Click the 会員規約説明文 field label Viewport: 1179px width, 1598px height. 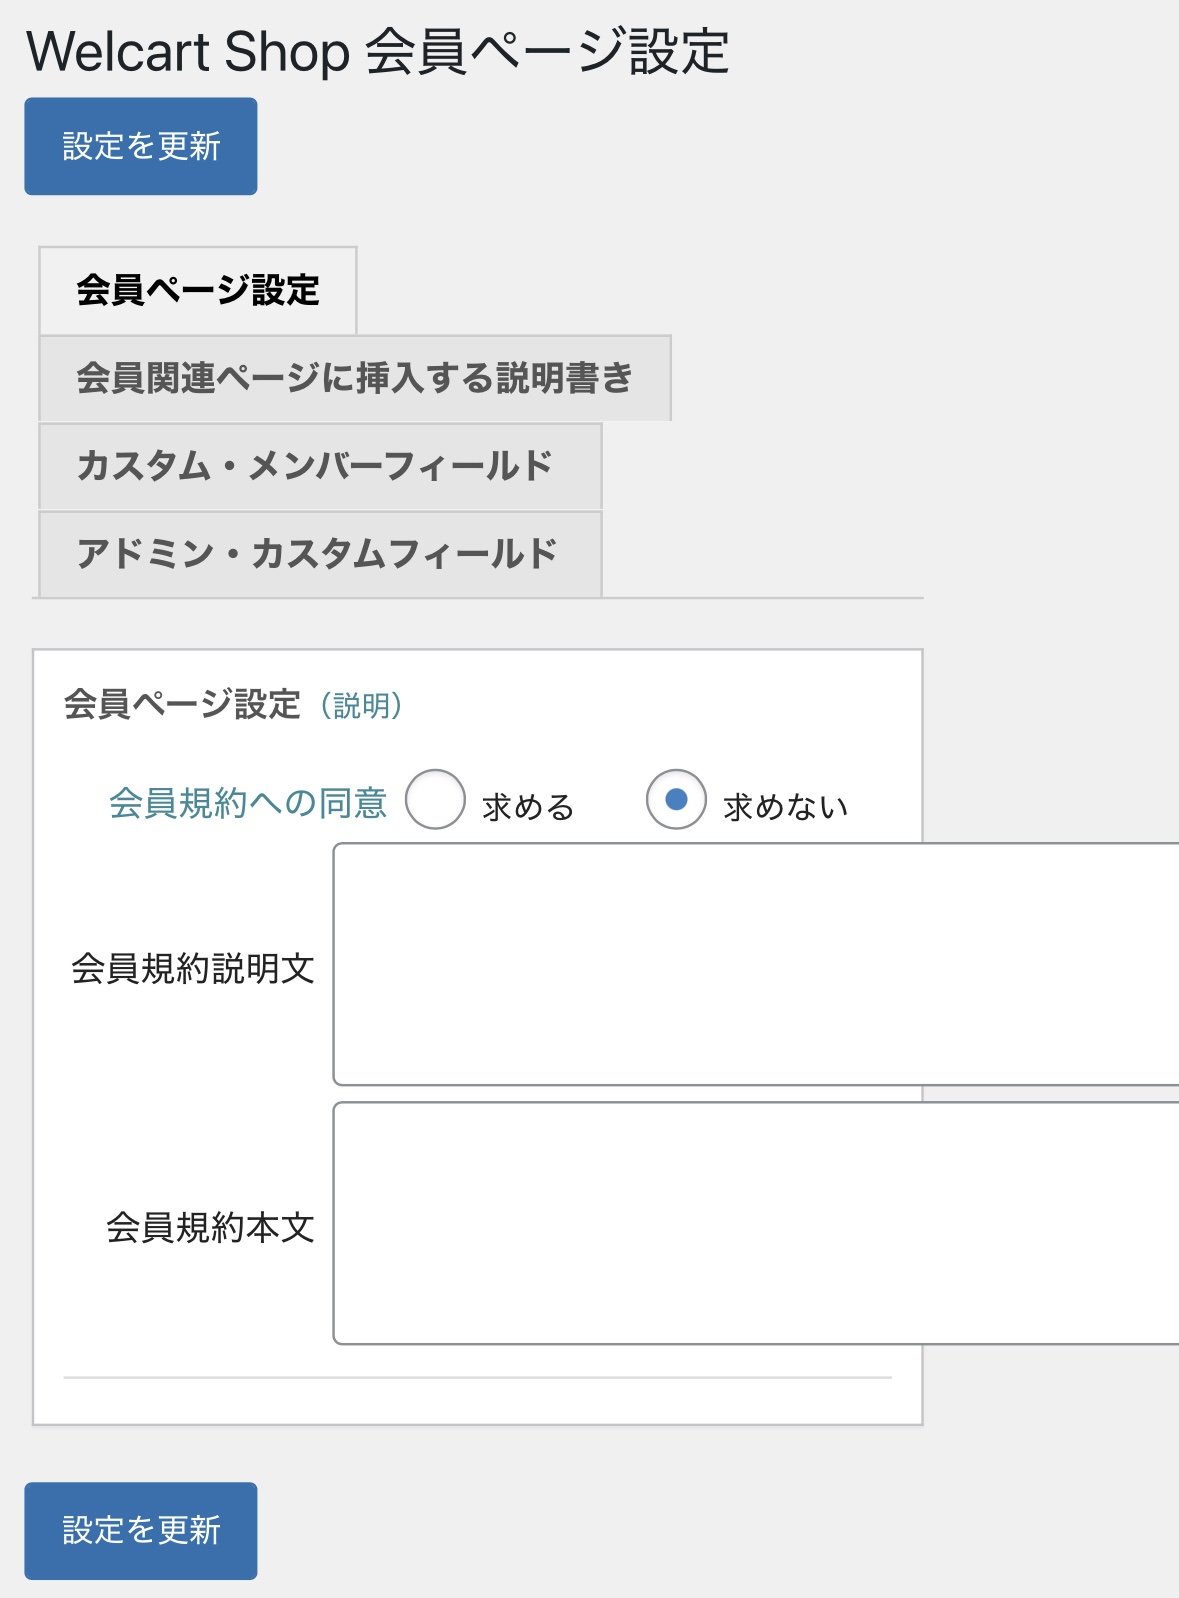click(193, 968)
